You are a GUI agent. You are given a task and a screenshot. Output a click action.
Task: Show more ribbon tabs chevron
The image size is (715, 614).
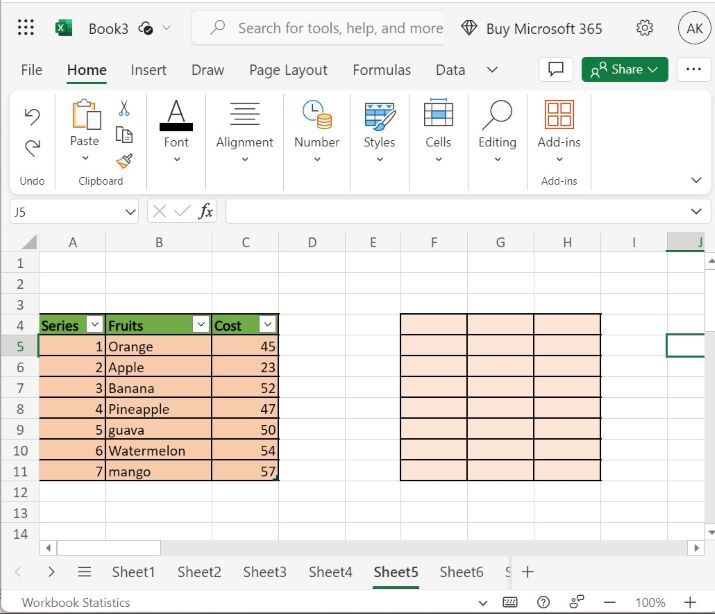click(492, 70)
